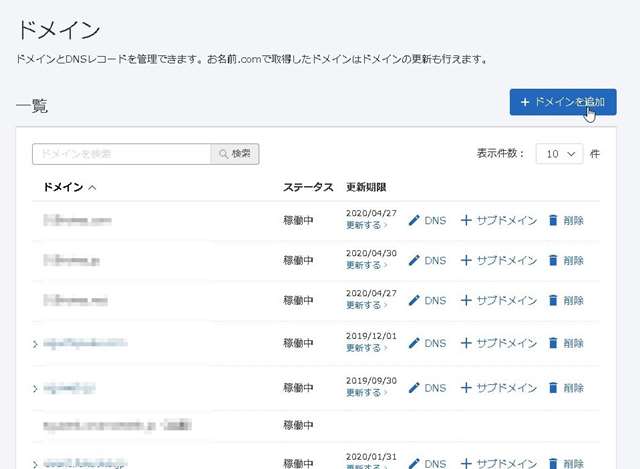Expand the domain row dated 2019/12/01

35,344
